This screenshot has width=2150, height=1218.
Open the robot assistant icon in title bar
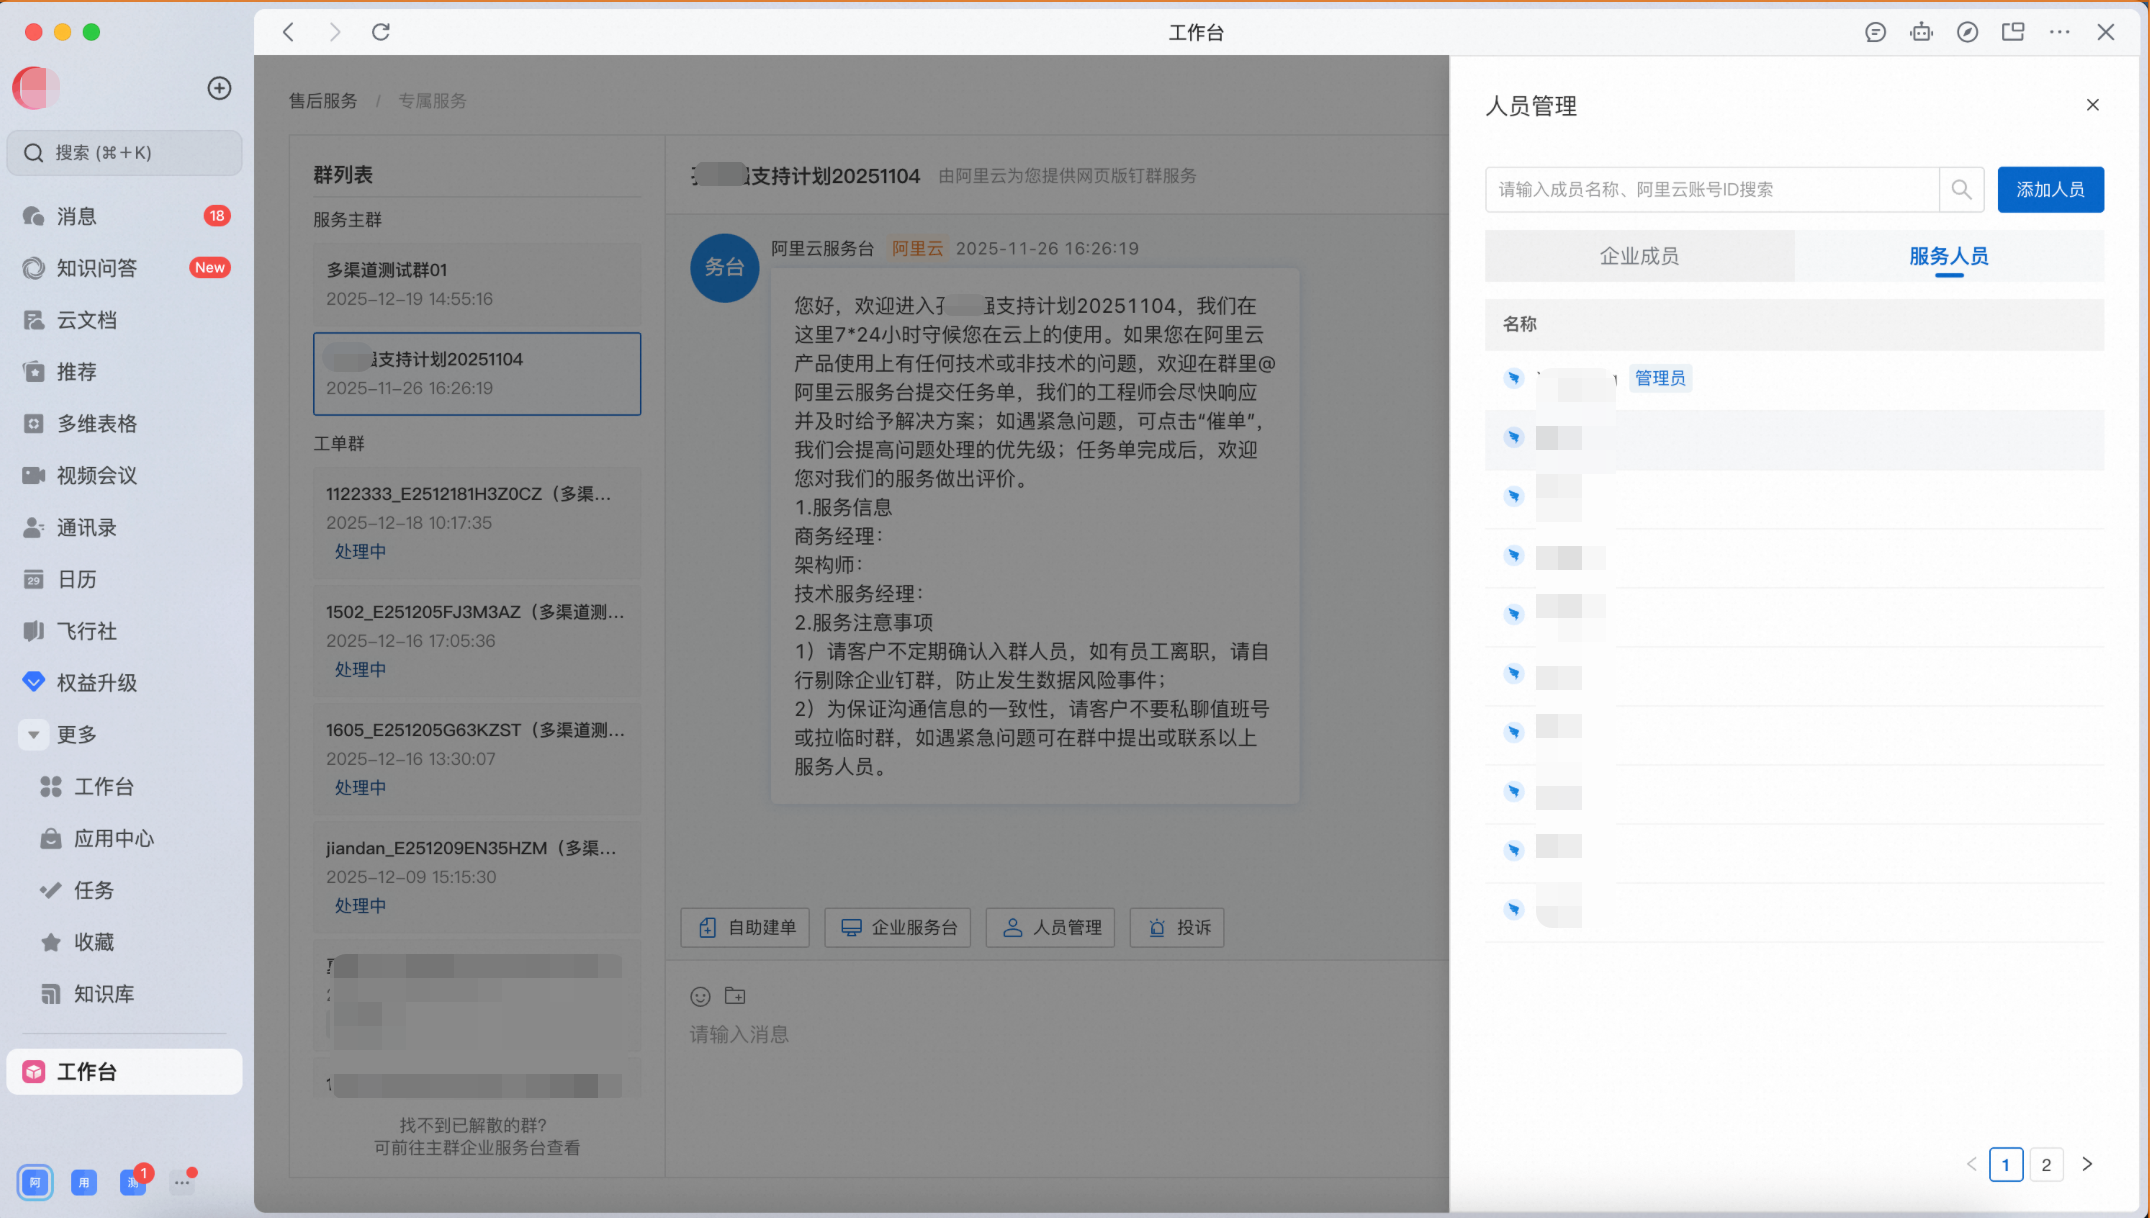[1921, 32]
